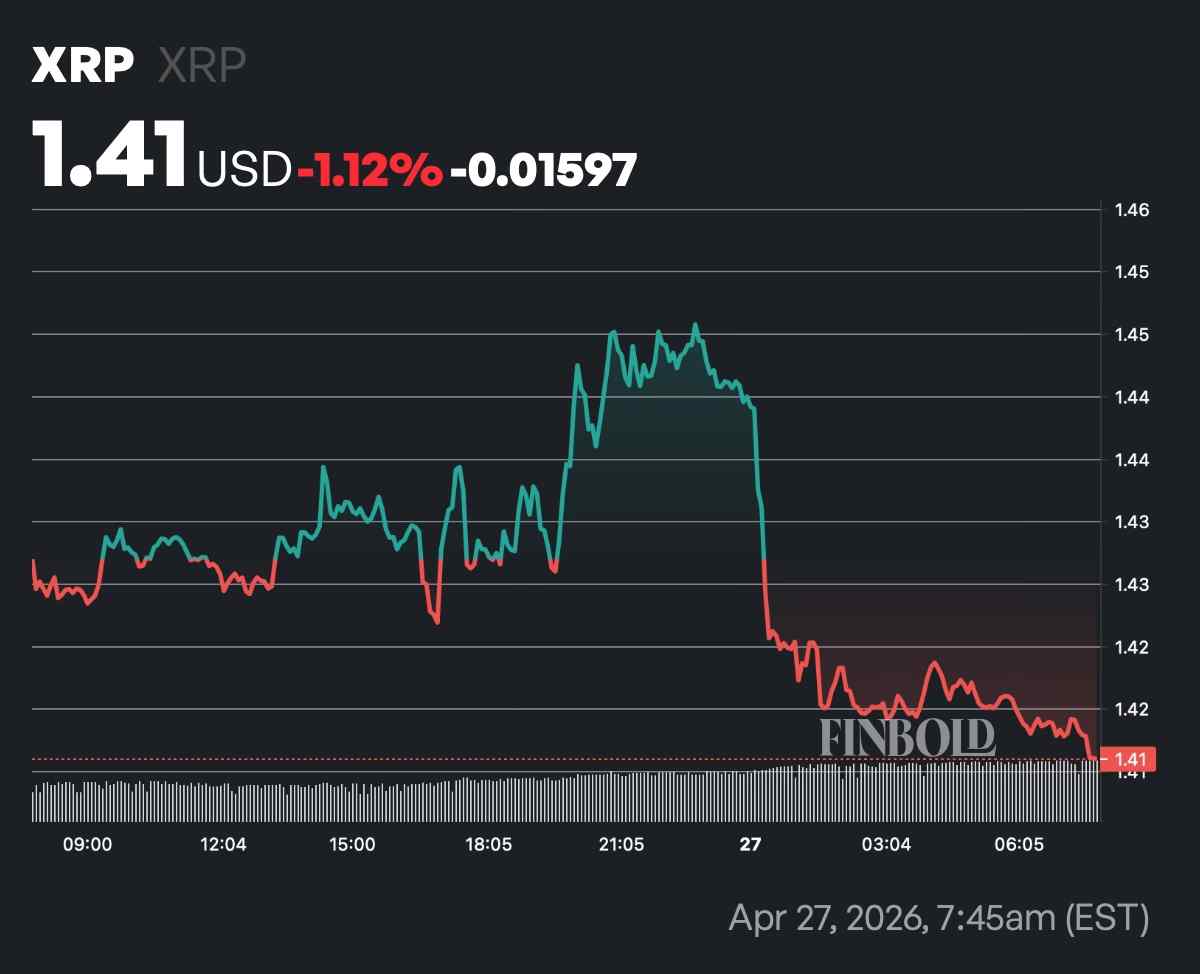1200x974 pixels.
Task: Click the bold 27 date marker
Action: [750, 845]
